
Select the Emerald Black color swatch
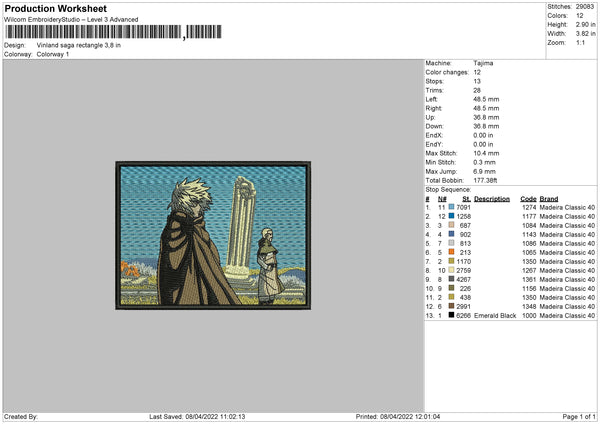coord(452,315)
